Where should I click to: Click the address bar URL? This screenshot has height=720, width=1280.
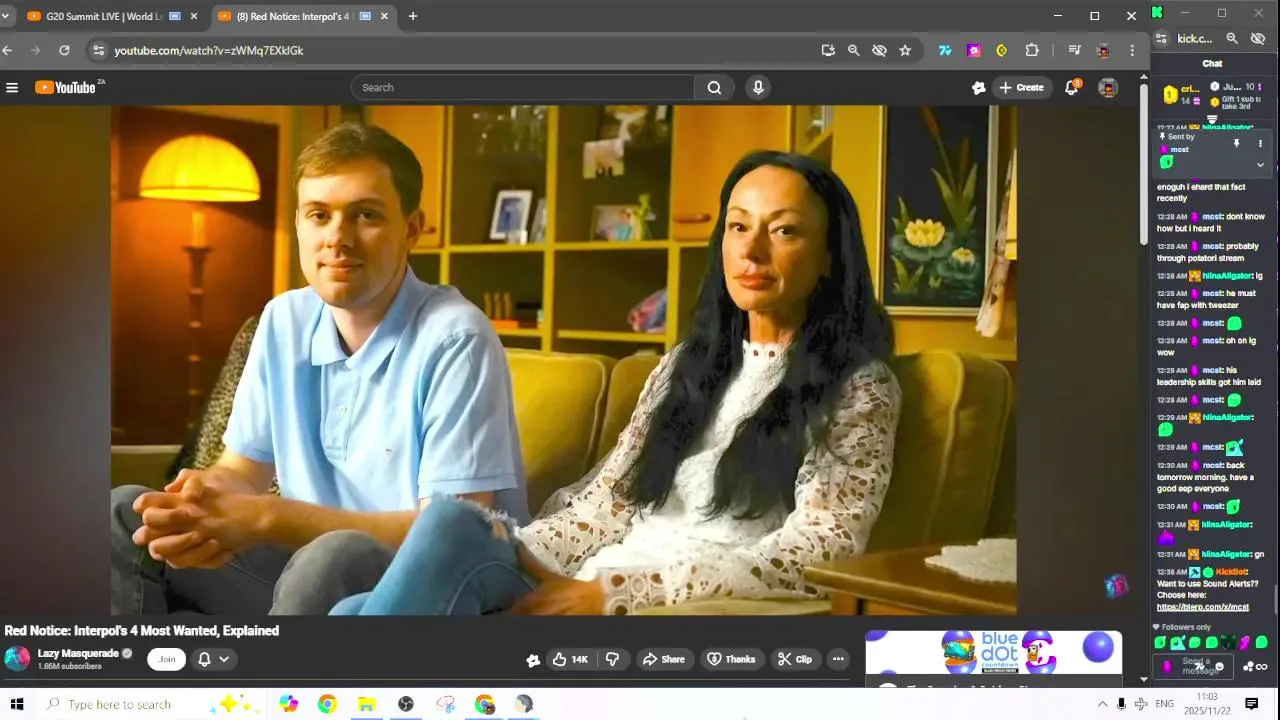(x=208, y=50)
